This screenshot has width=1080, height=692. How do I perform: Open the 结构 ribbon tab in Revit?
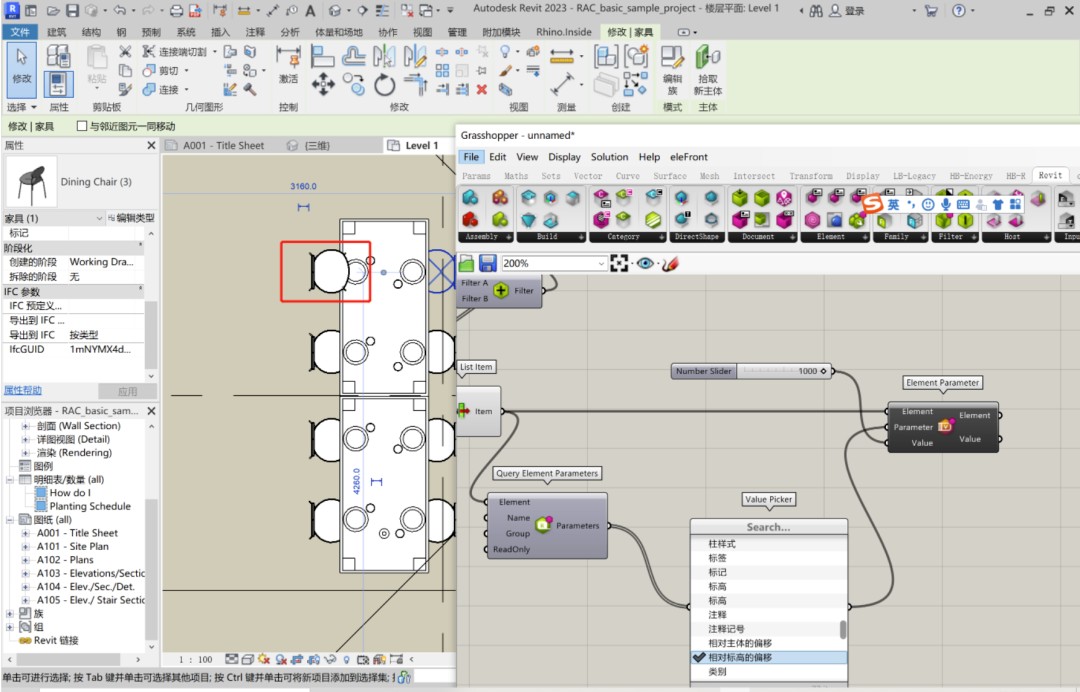tap(91, 32)
